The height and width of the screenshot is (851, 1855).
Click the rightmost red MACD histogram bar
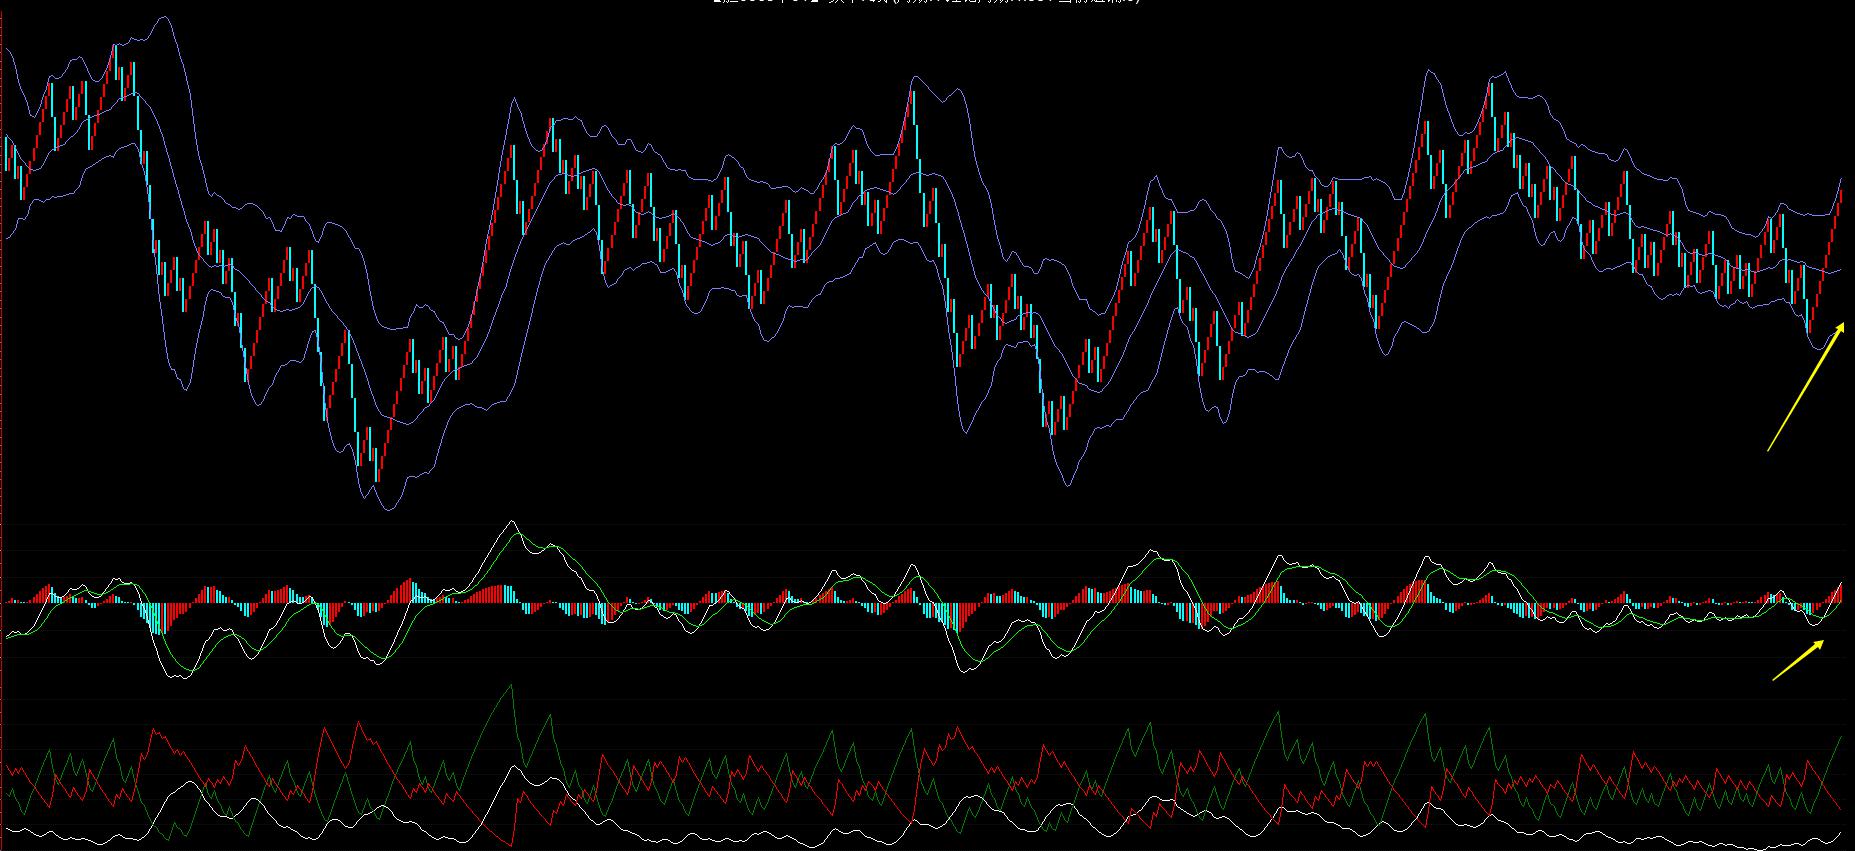pos(1841,592)
